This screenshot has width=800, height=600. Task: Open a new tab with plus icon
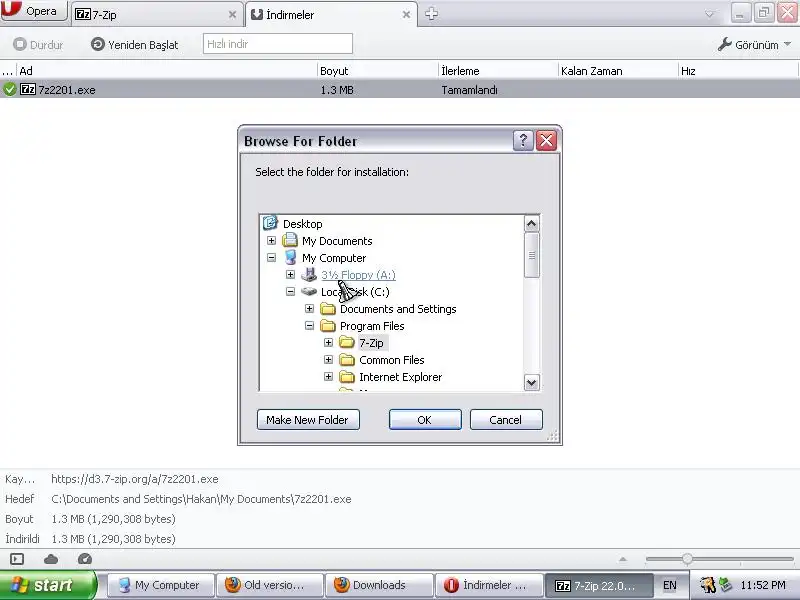coord(431,14)
